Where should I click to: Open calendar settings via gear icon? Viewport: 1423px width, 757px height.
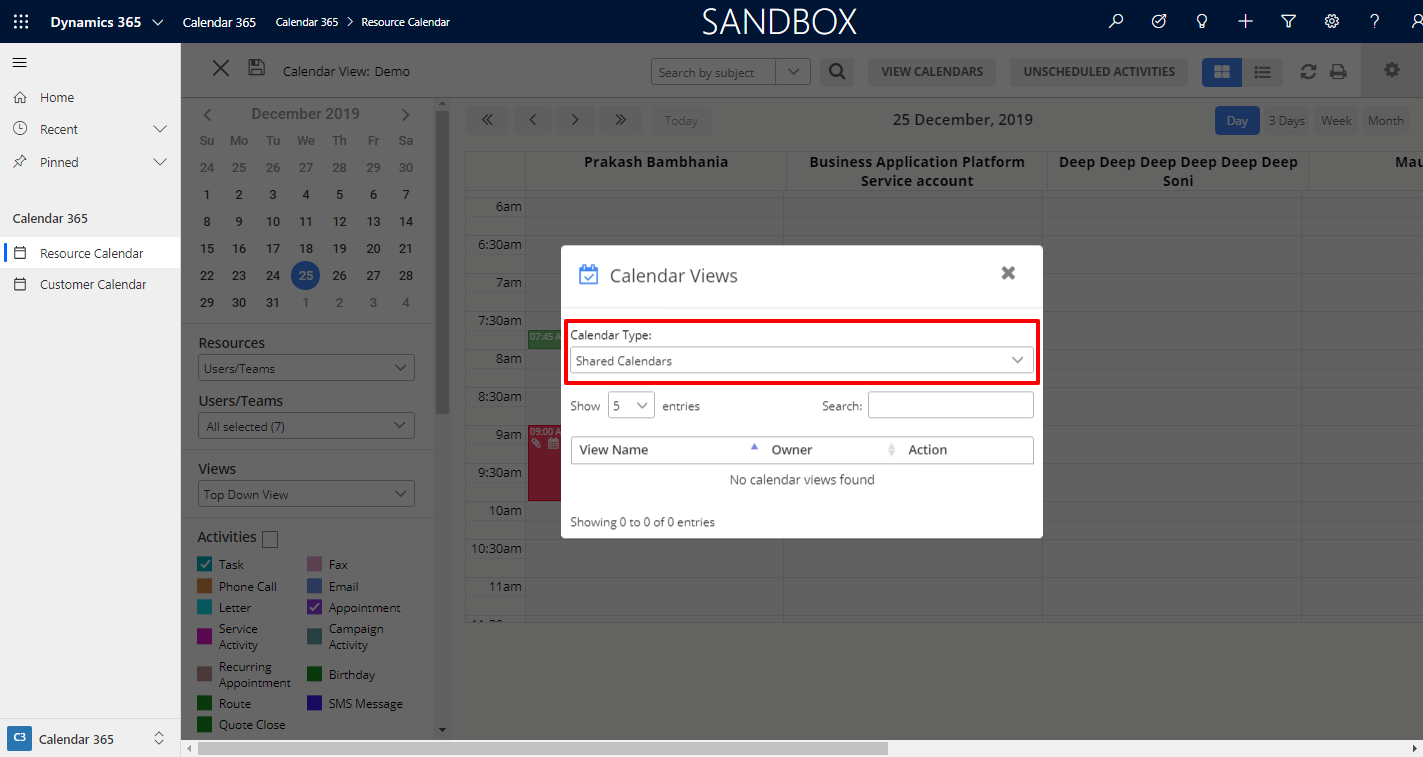tap(1393, 68)
